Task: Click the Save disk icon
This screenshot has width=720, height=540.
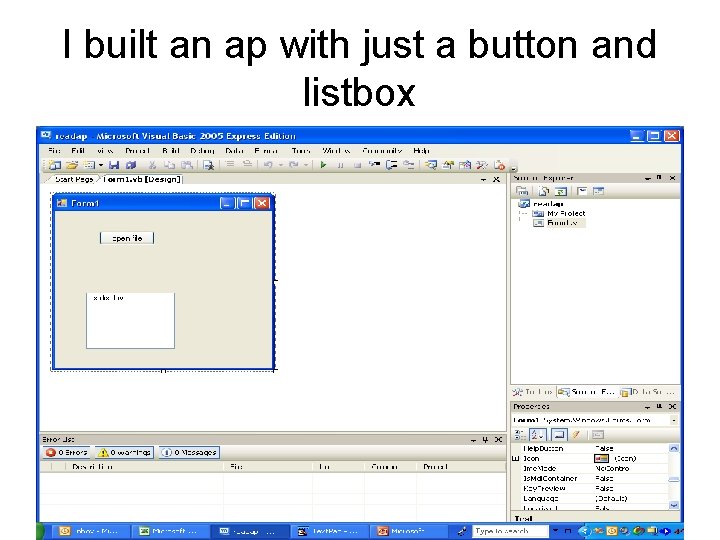Action: [x=113, y=165]
